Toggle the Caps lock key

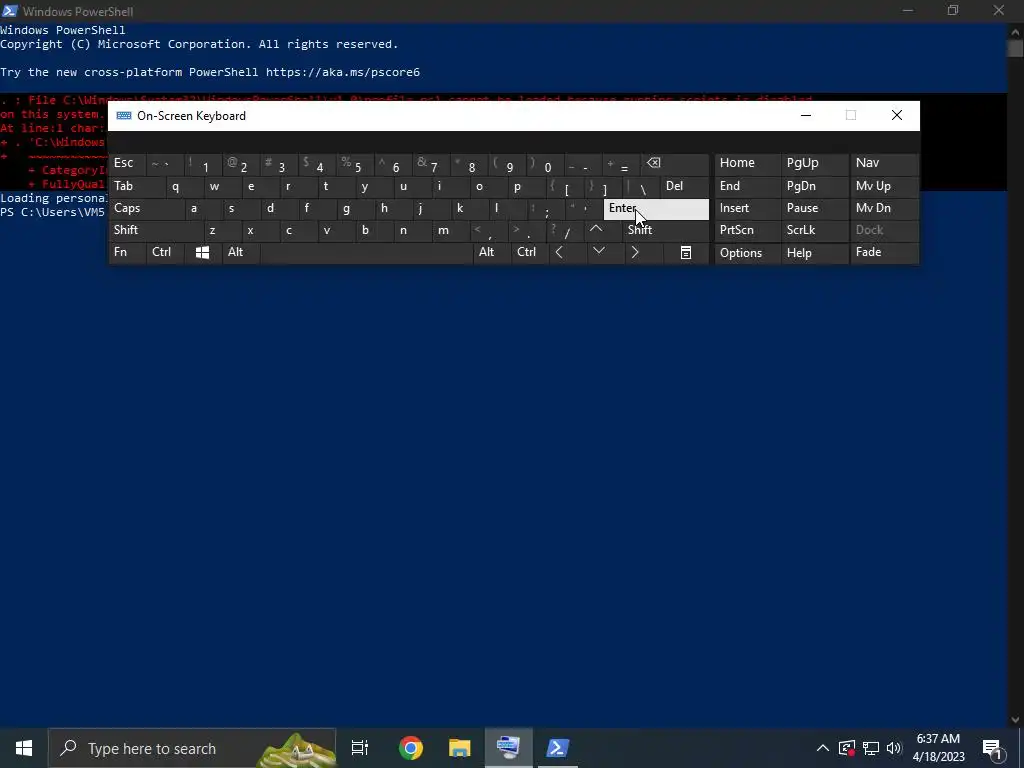(146, 208)
